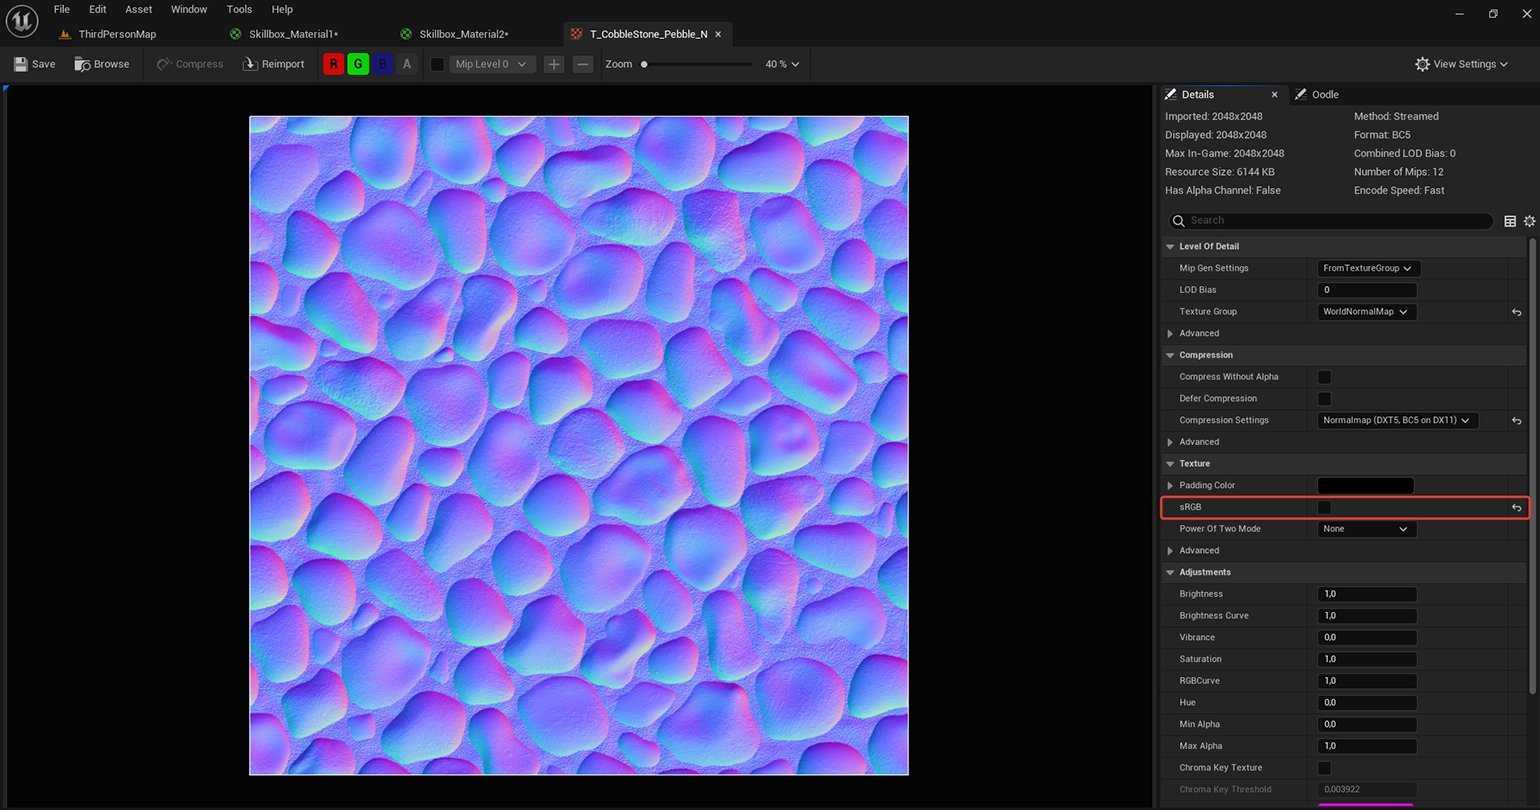Toggle the green channel G button
This screenshot has width=1540, height=810.
[358, 64]
